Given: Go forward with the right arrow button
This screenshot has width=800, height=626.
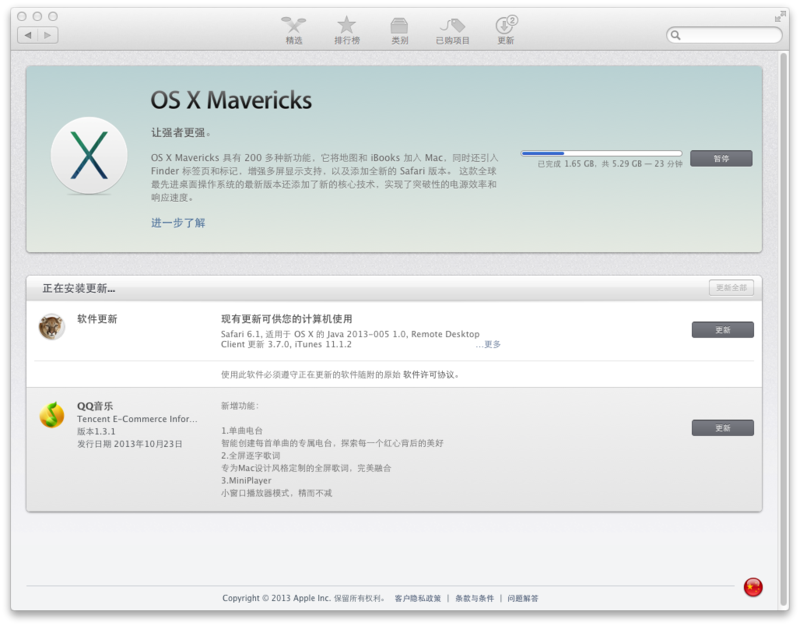Looking at the screenshot, I should (48, 35).
